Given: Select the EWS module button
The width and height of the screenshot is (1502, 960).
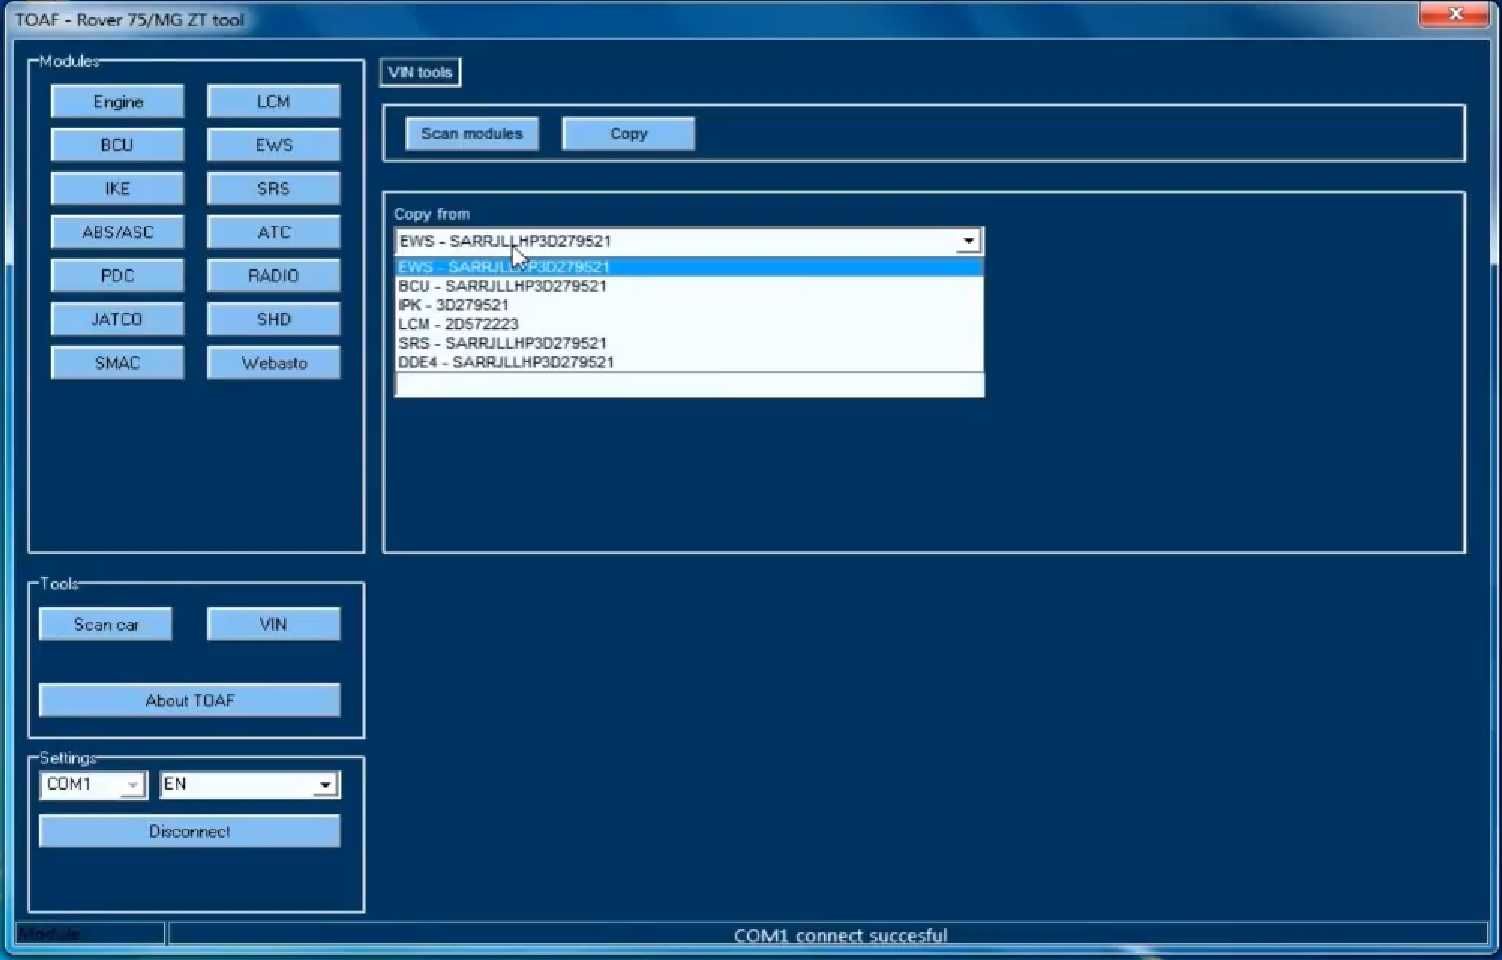Looking at the screenshot, I should 273,145.
